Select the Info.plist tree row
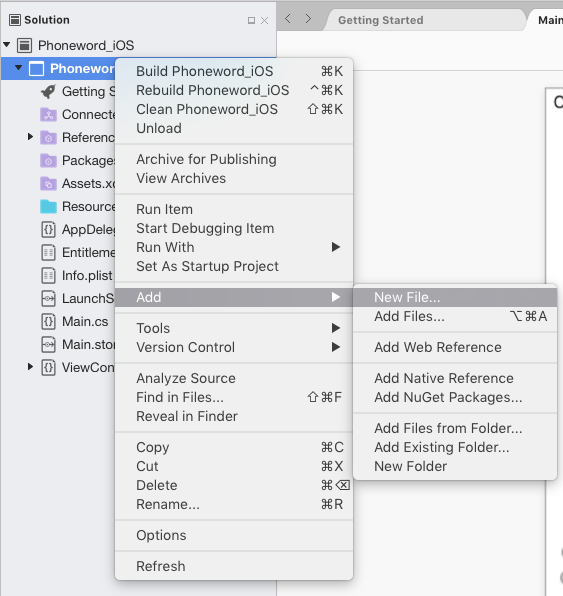563x596 pixels. coord(58,276)
